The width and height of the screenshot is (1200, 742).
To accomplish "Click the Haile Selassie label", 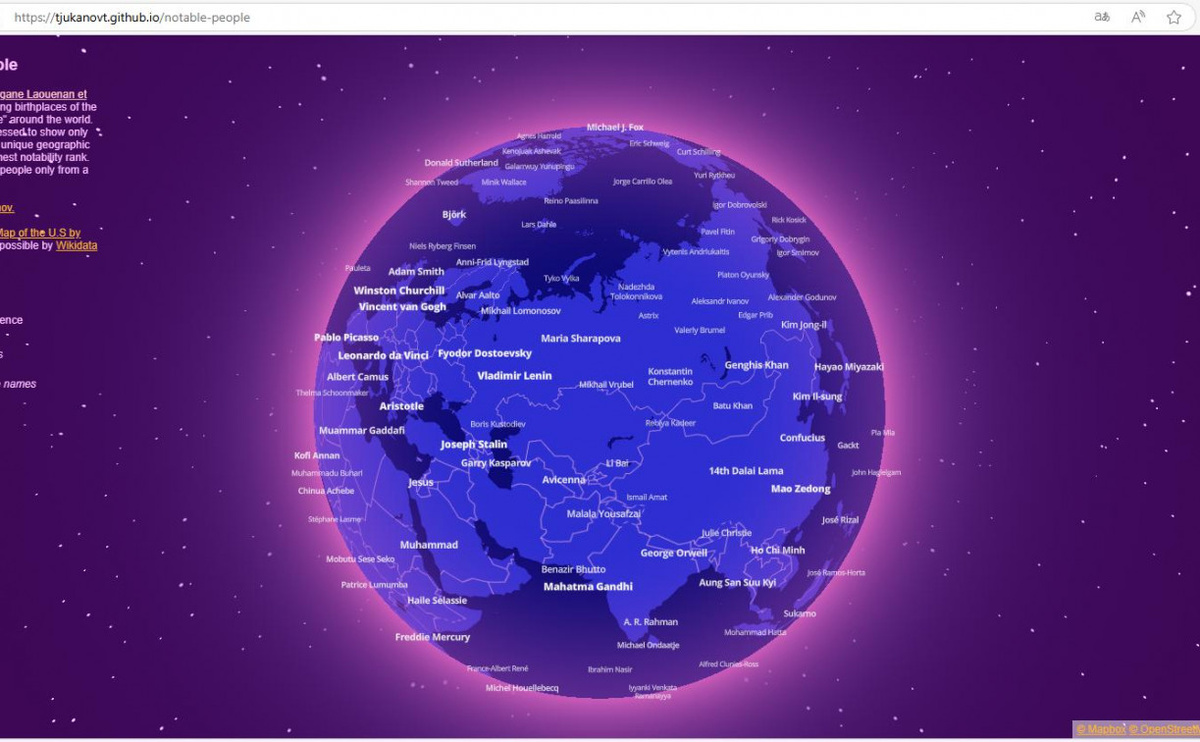I will click(437, 600).
